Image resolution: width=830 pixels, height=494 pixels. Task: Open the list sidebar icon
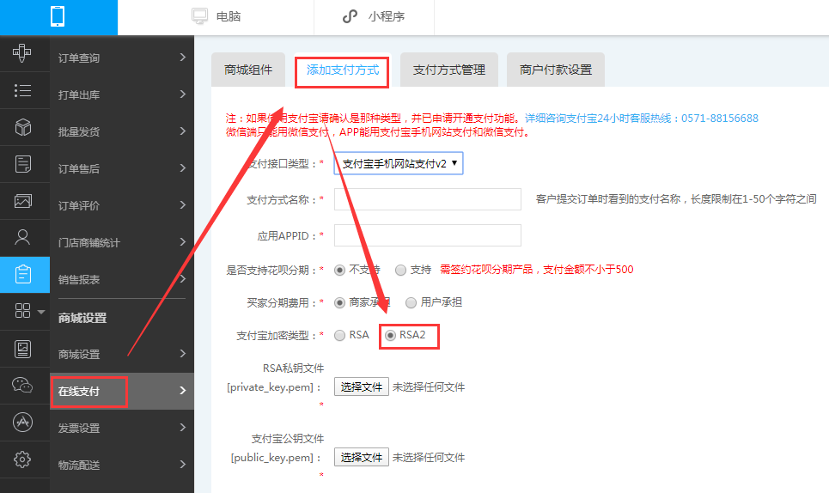(22, 91)
